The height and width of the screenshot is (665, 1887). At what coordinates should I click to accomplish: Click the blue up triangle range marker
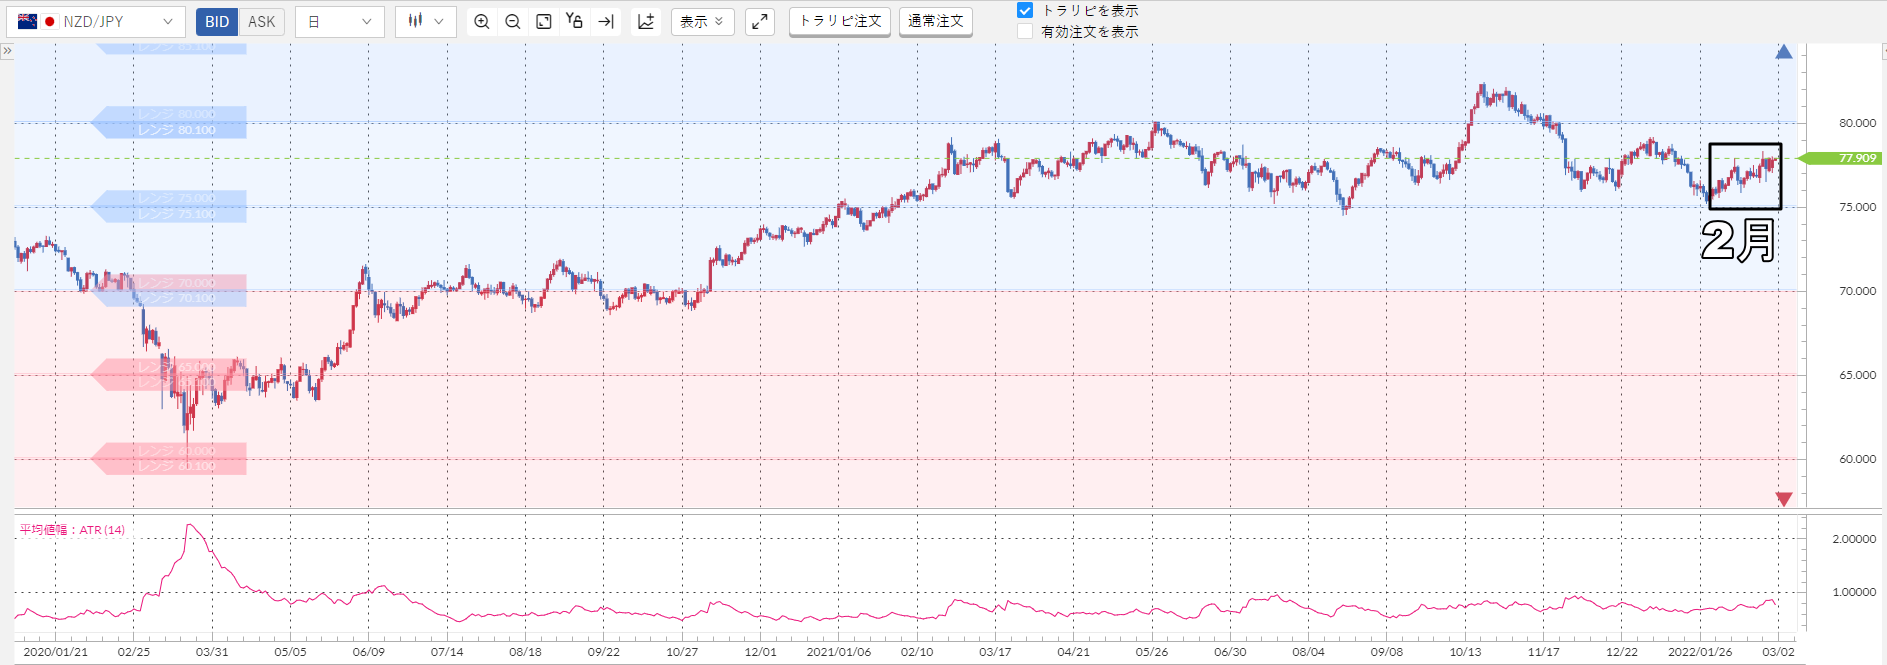[x=1784, y=52]
